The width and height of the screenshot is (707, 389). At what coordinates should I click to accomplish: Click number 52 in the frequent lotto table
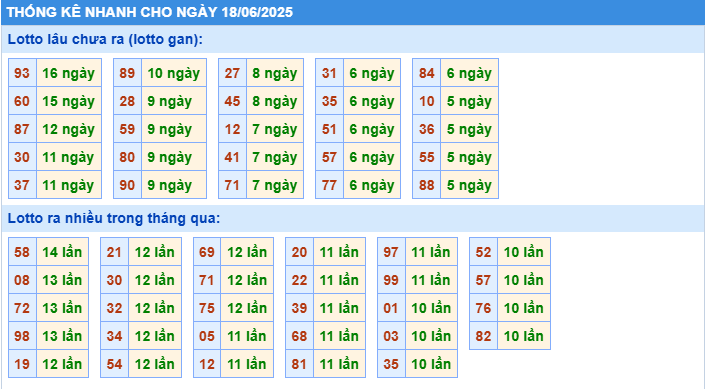483,252
